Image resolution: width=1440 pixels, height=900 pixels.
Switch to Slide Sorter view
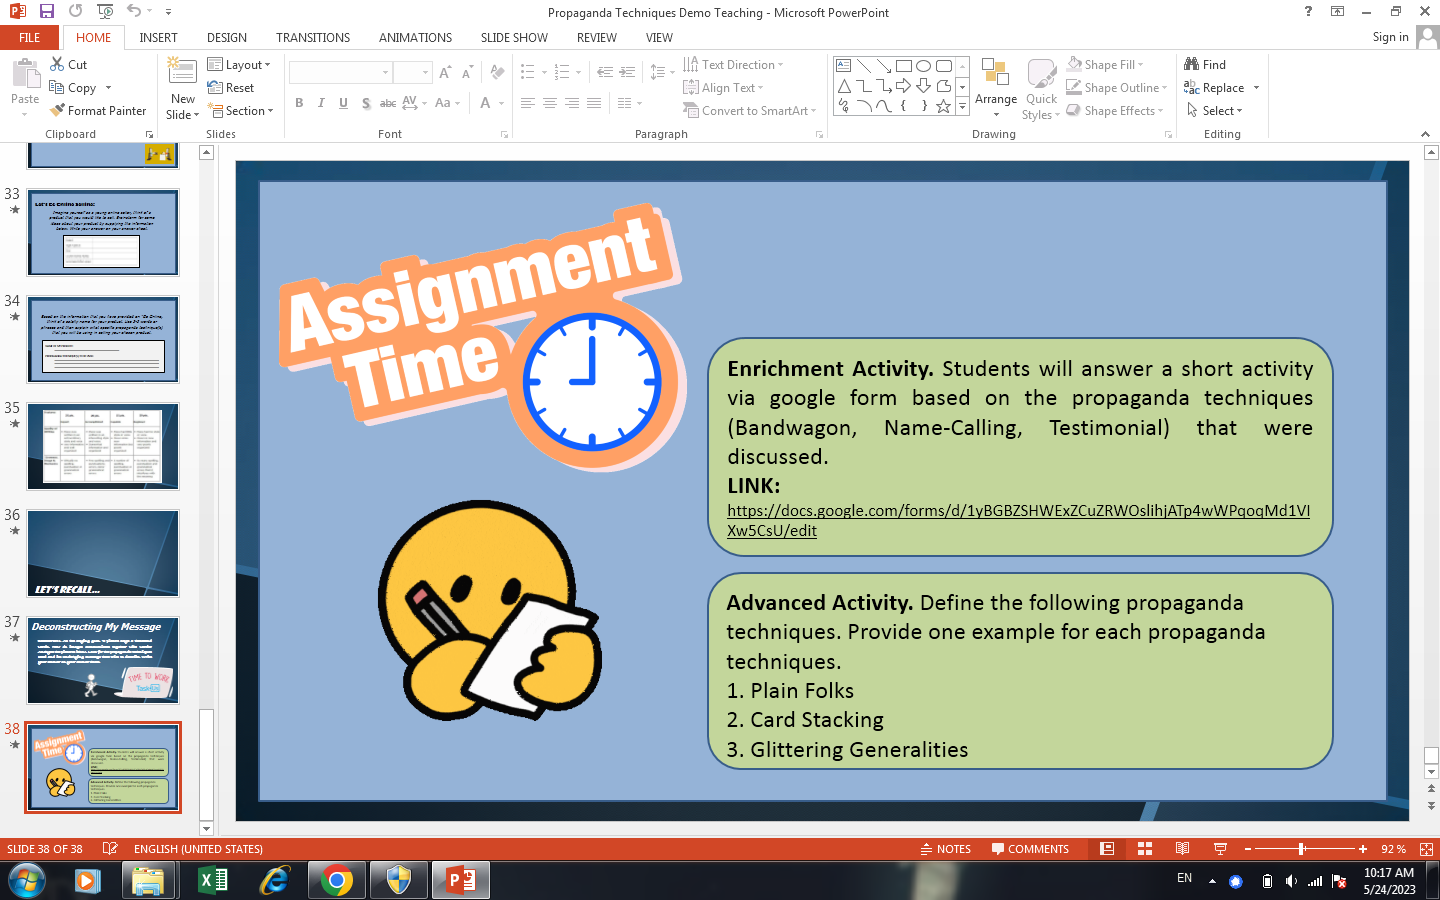[x=1145, y=849]
